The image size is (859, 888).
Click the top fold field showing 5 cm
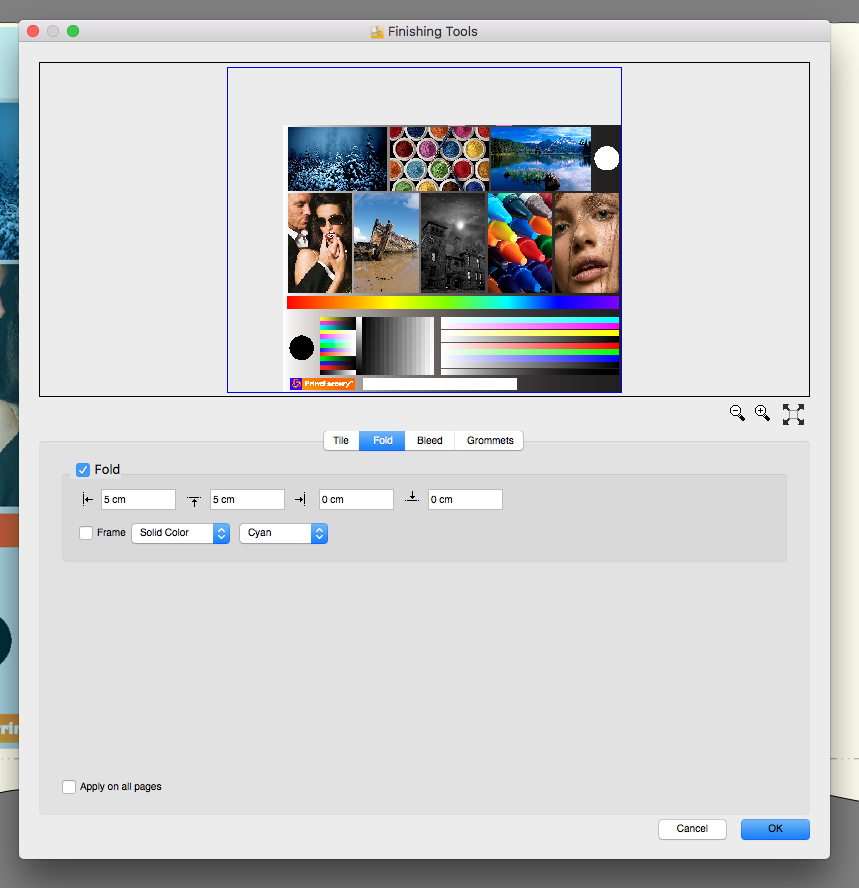coord(247,500)
